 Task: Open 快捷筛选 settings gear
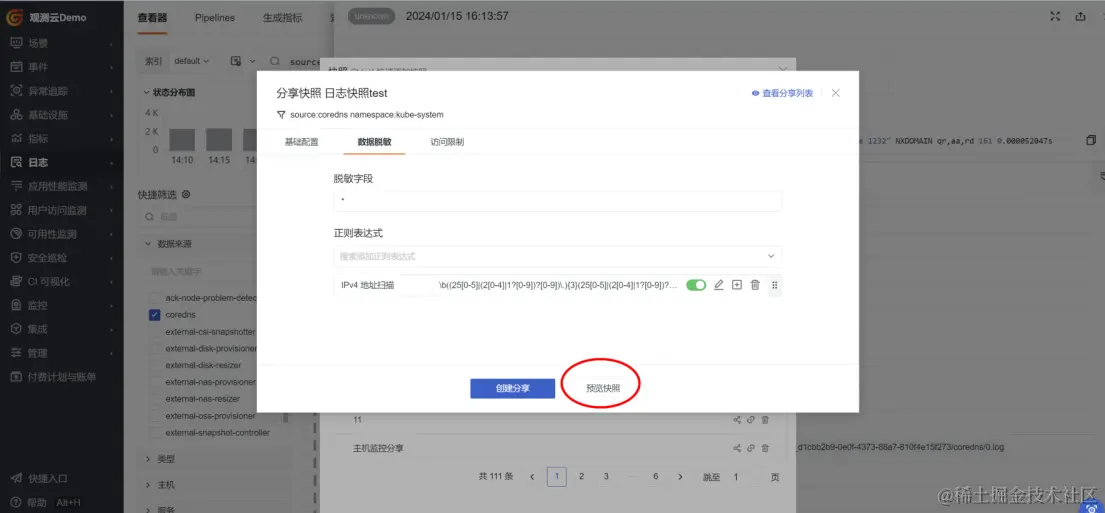[x=186, y=194]
